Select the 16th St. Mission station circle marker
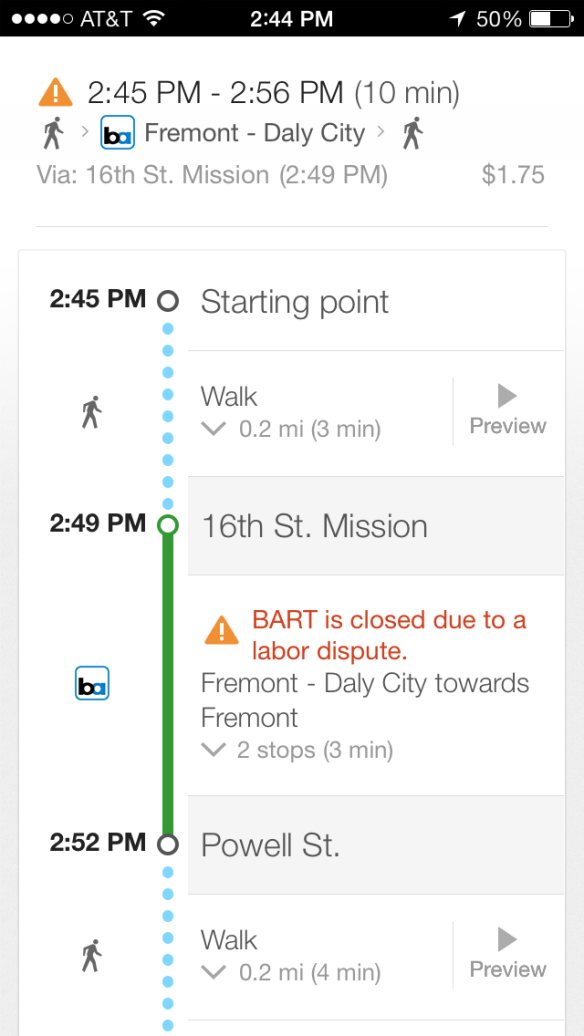Image resolution: width=584 pixels, height=1036 pixels. [x=168, y=524]
